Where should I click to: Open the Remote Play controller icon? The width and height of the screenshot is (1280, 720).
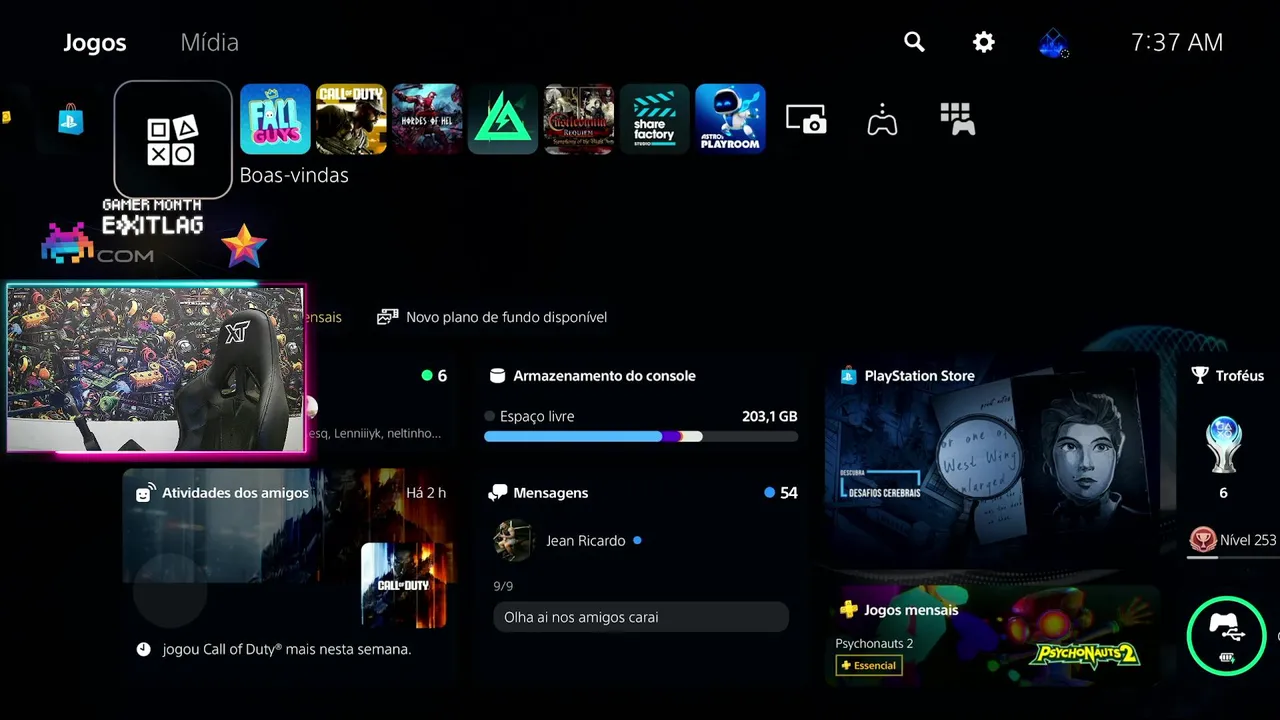[x=882, y=119]
